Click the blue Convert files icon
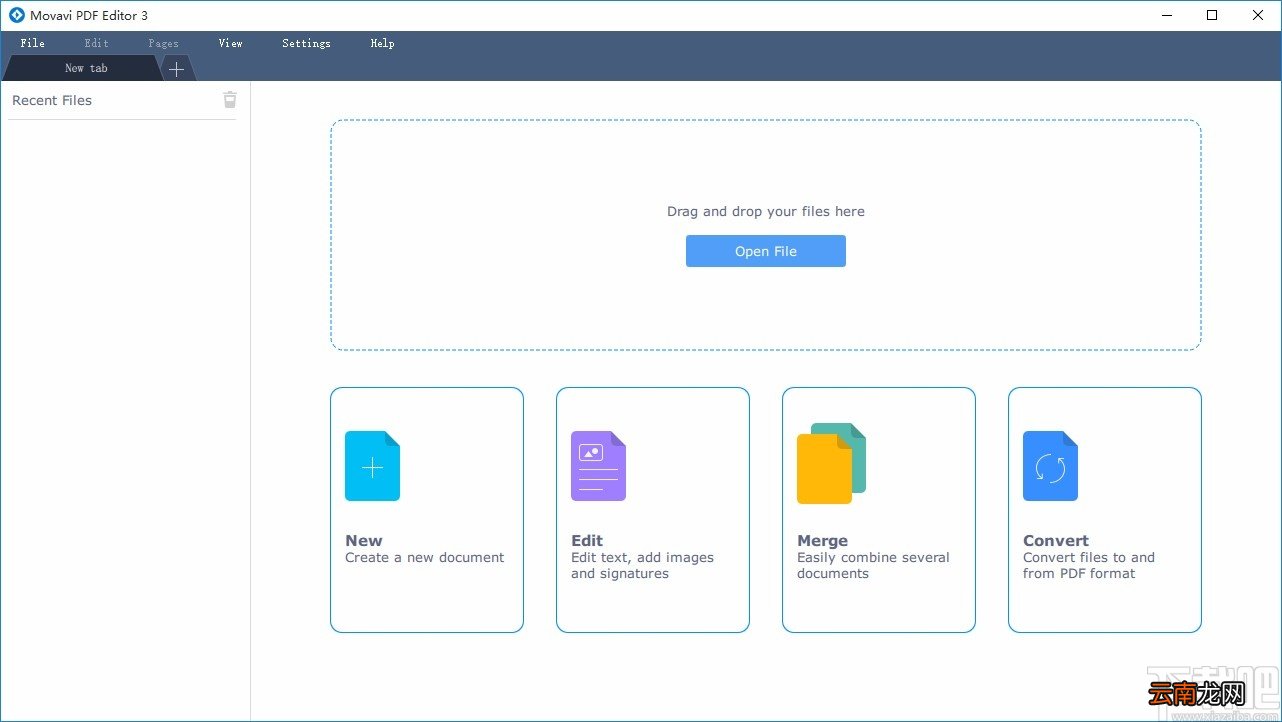1282x722 pixels. pos(1050,466)
